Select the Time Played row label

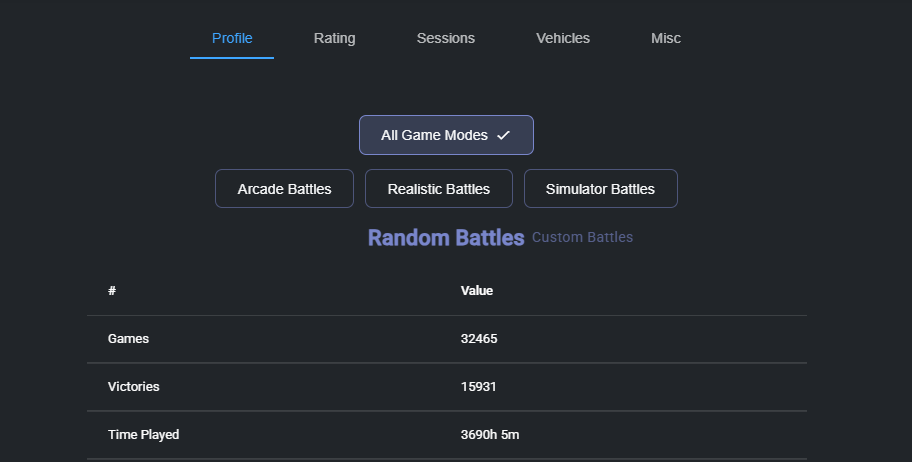click(x=143, y=435)
